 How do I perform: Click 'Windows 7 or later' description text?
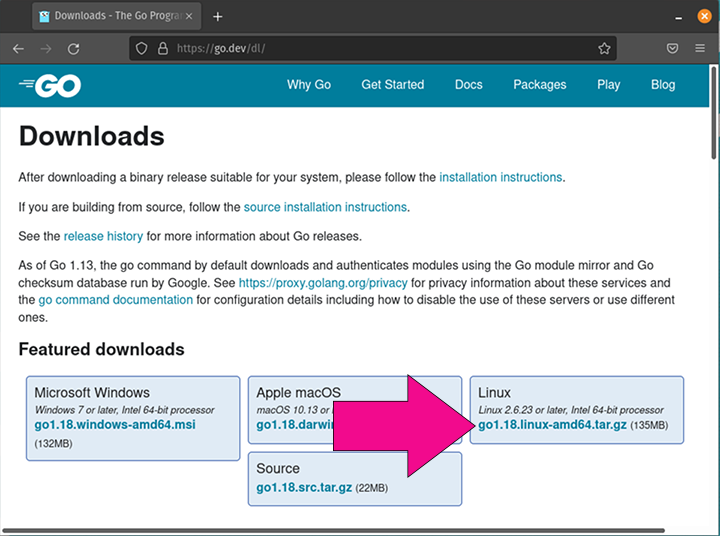tap(124, 410)
